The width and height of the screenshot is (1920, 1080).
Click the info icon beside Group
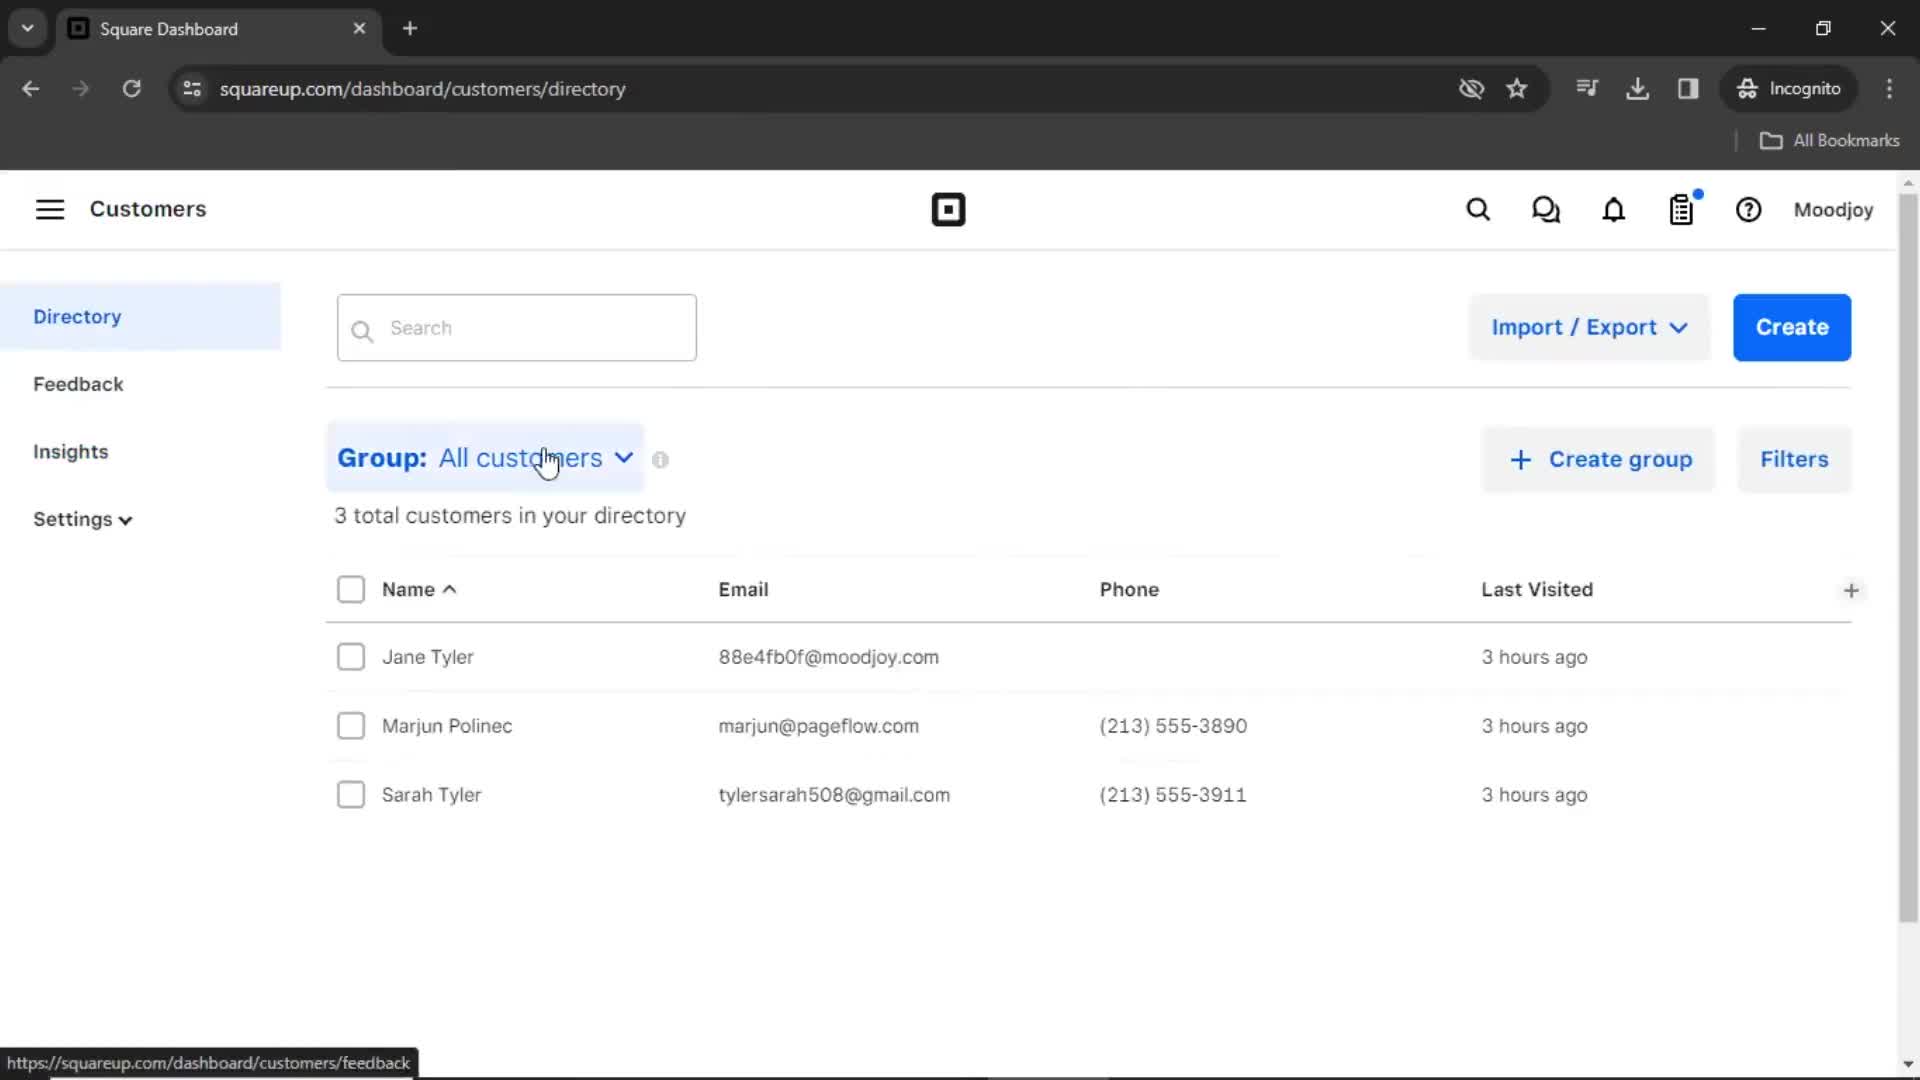click(660, 460)
